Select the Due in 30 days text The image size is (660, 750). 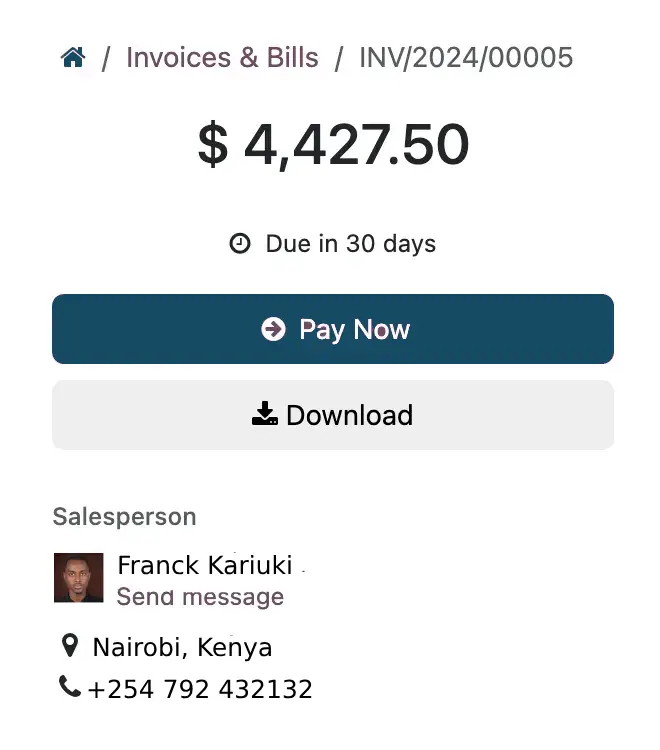(x=350, y=243)
